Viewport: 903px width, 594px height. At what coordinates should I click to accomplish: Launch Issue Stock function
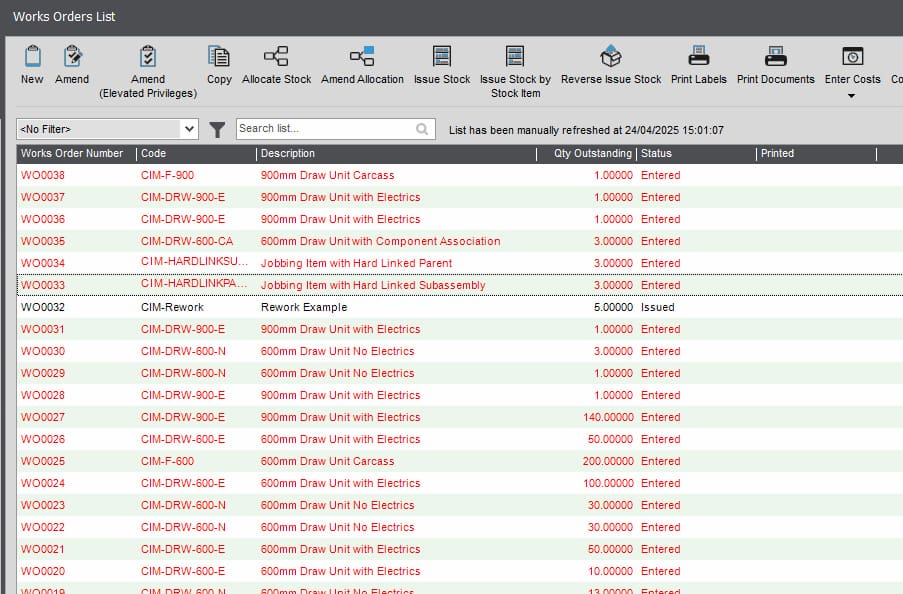coord(442,56)
